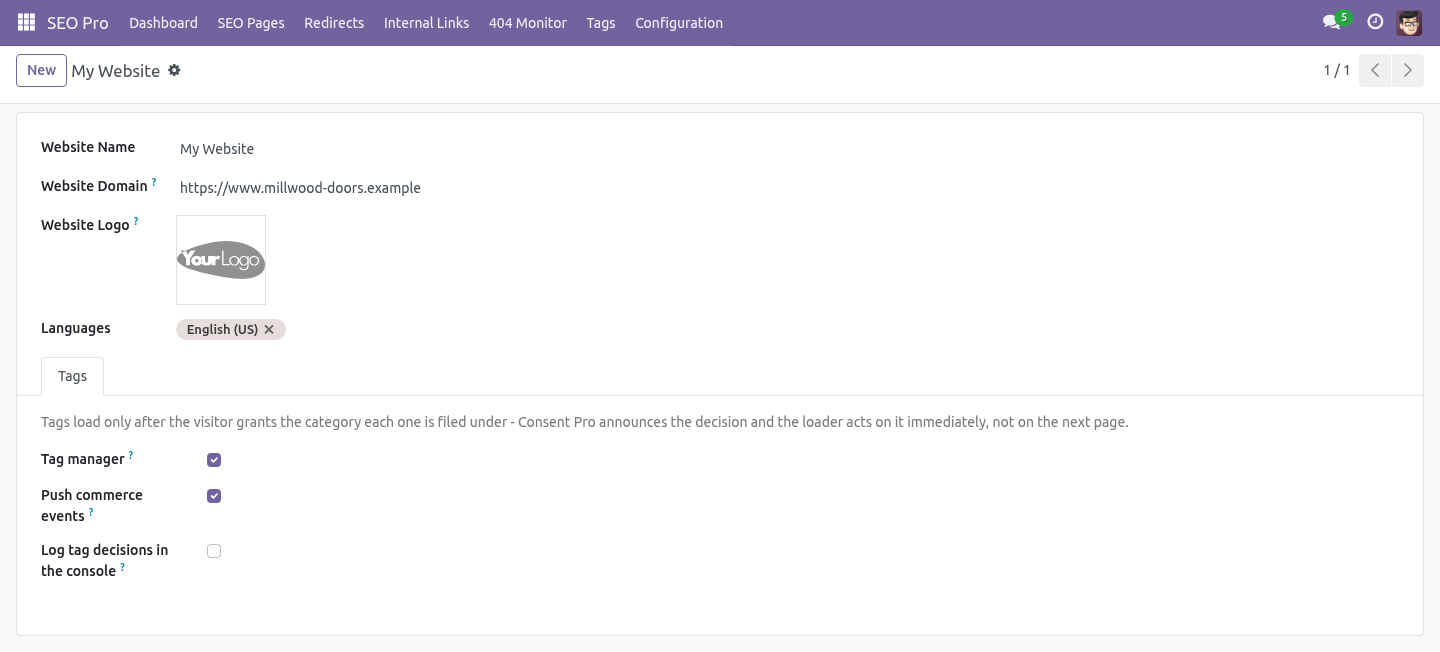
Task: Click the YourLogo website logo image
Action: coord(221,260)
